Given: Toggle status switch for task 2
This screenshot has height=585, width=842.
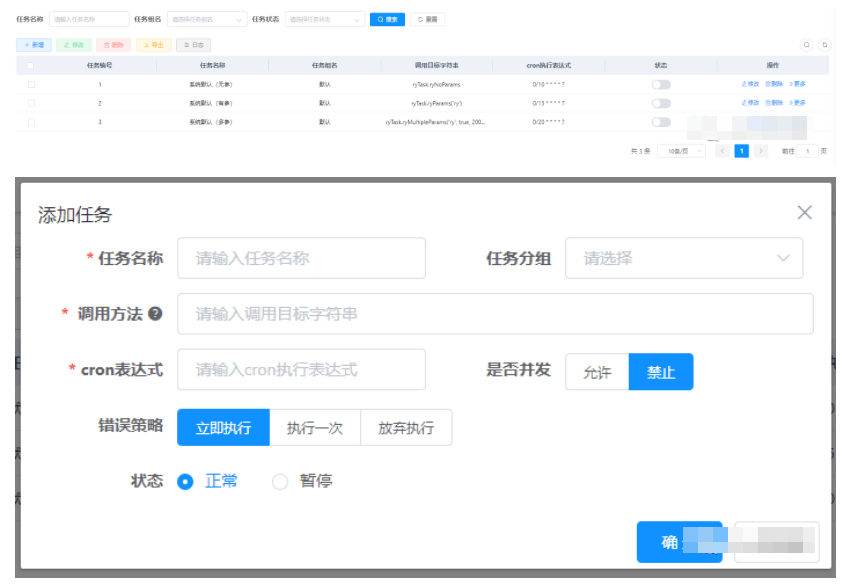Looking at the screenshot, I should tap(661, 103).
